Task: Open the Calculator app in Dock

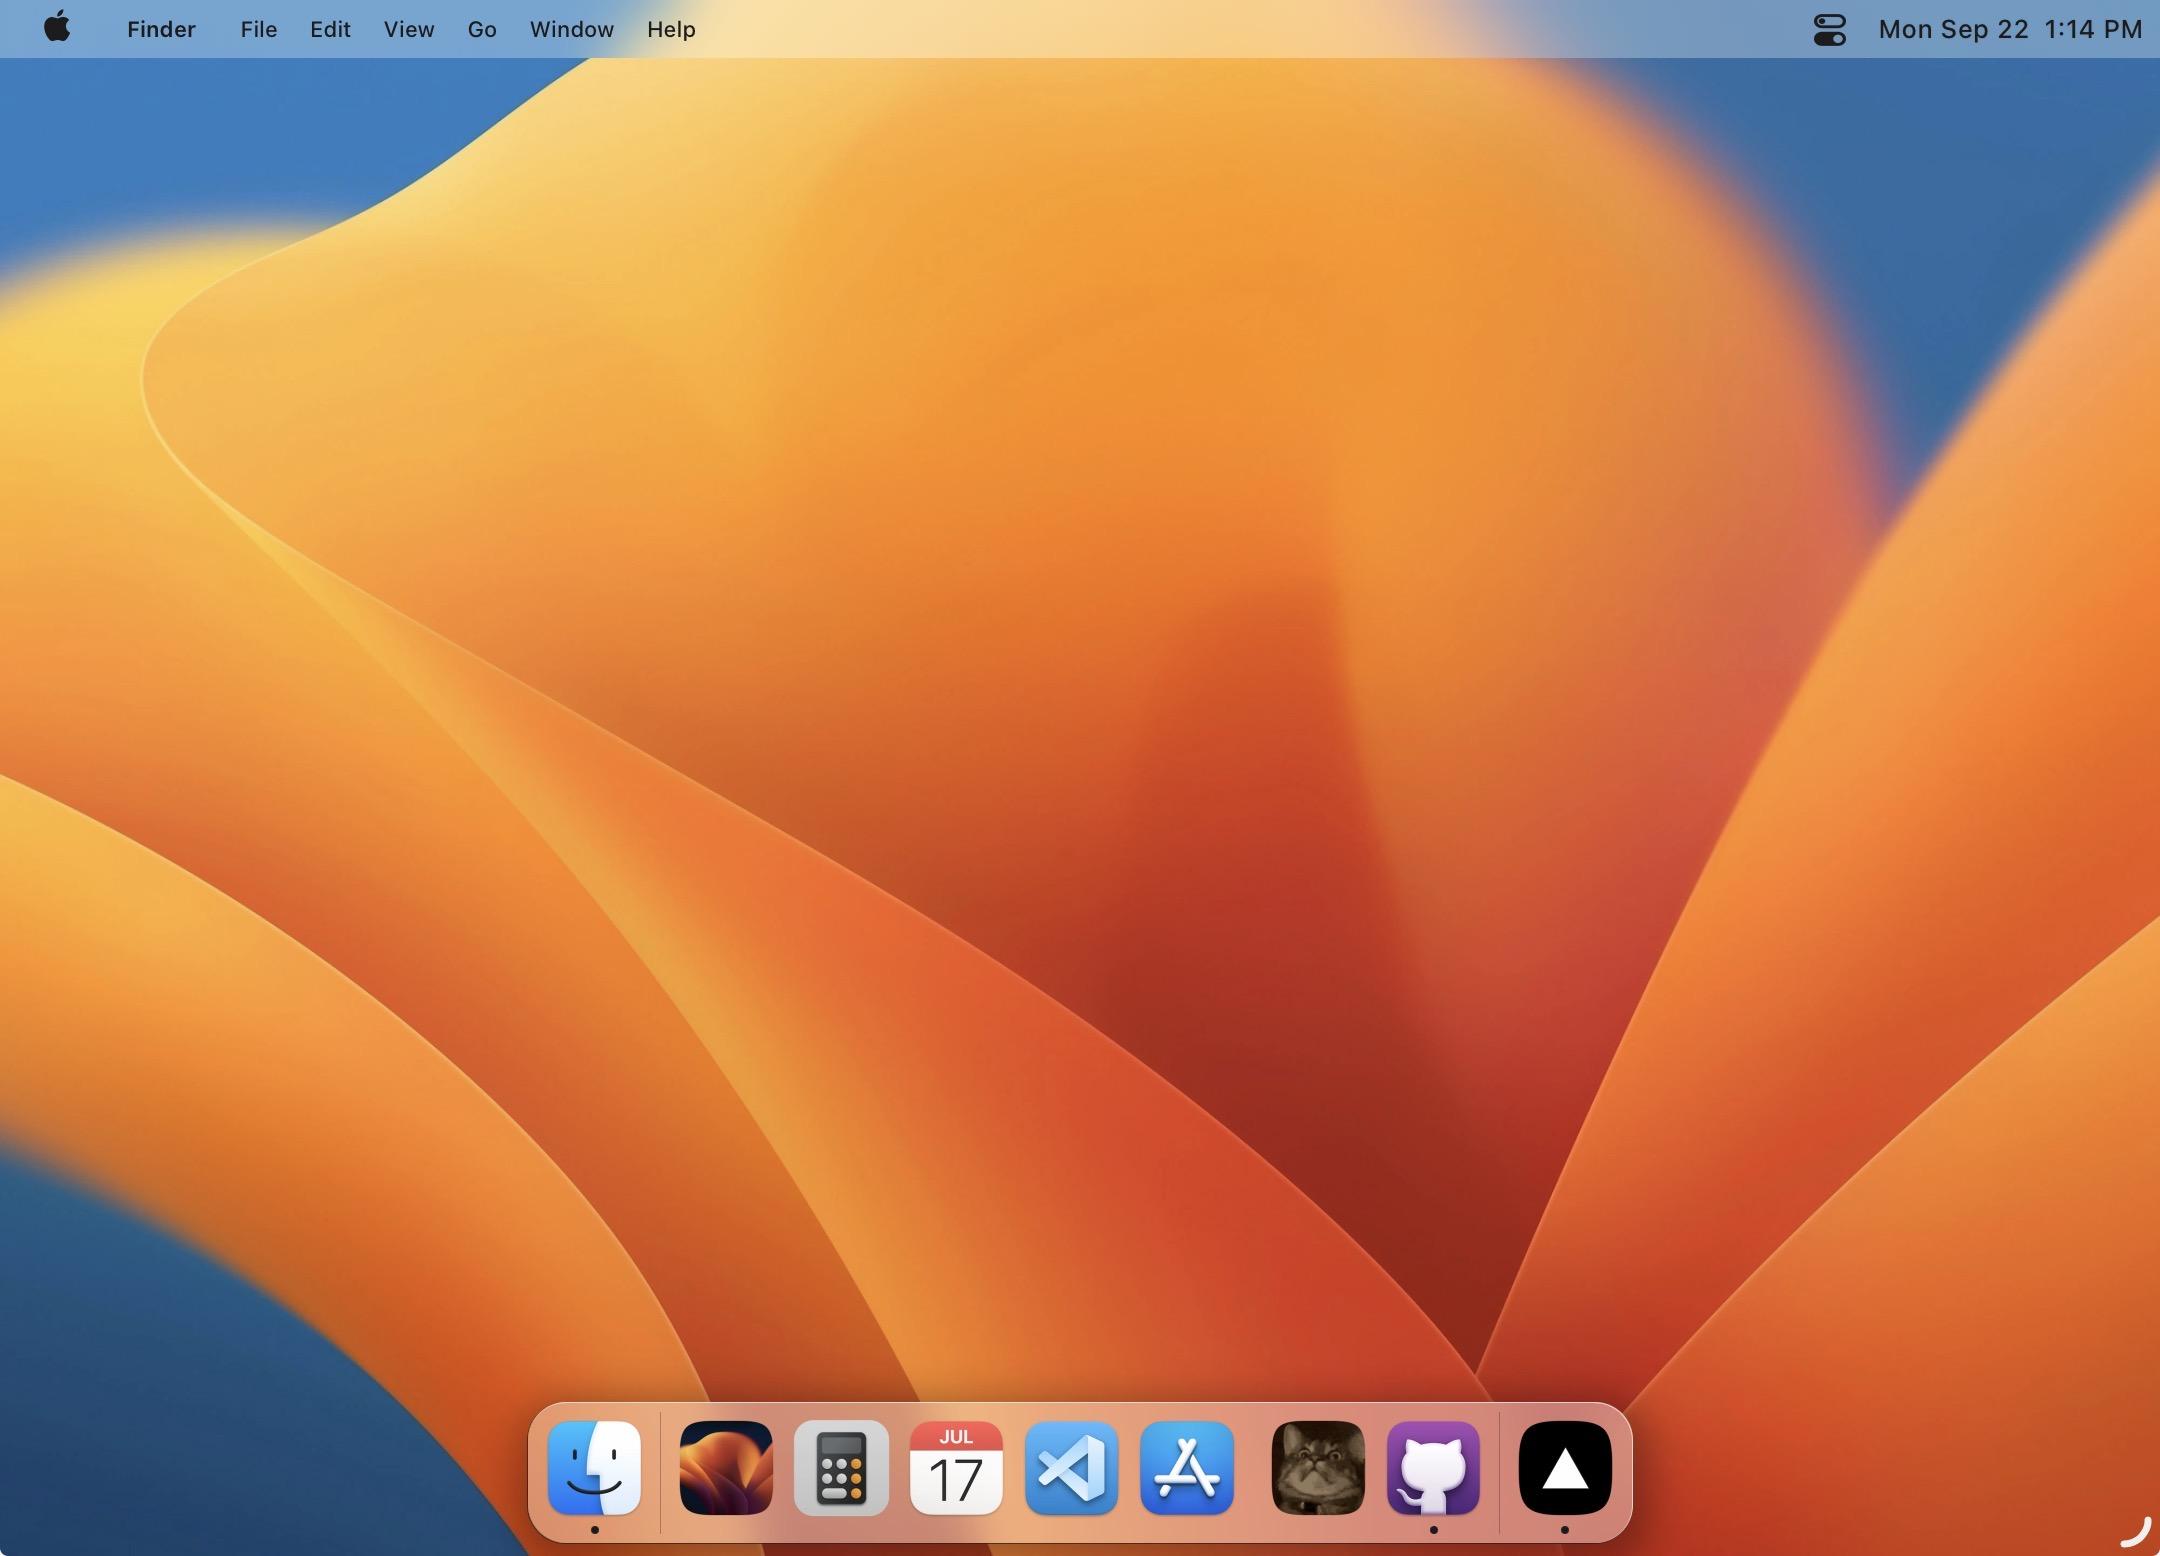Action: (x=840, y=1467)
